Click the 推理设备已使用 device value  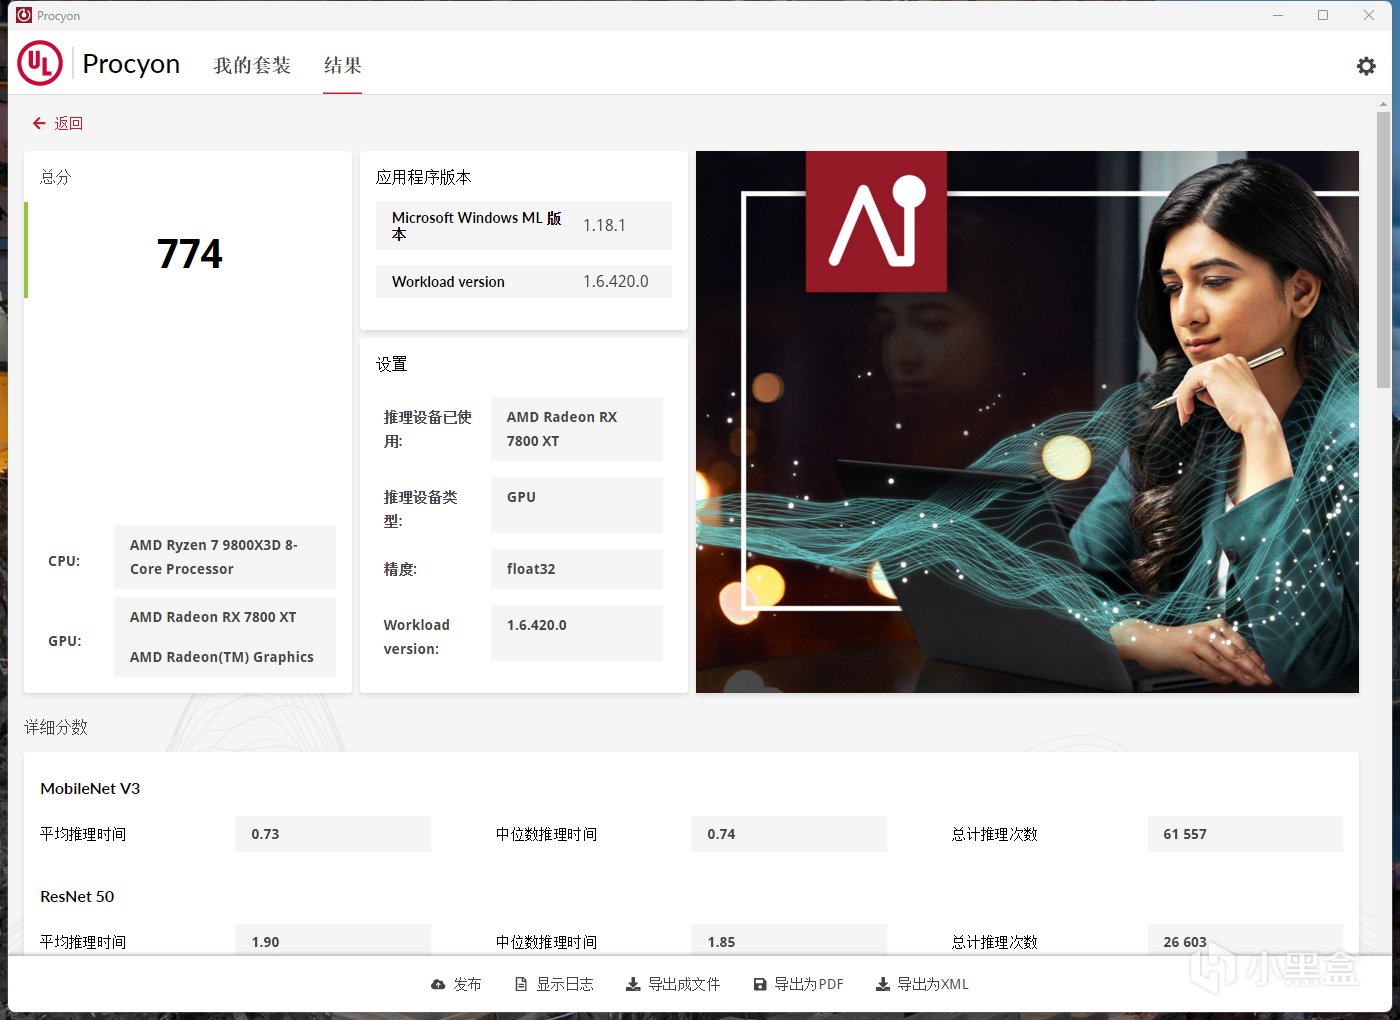[576, 429]
